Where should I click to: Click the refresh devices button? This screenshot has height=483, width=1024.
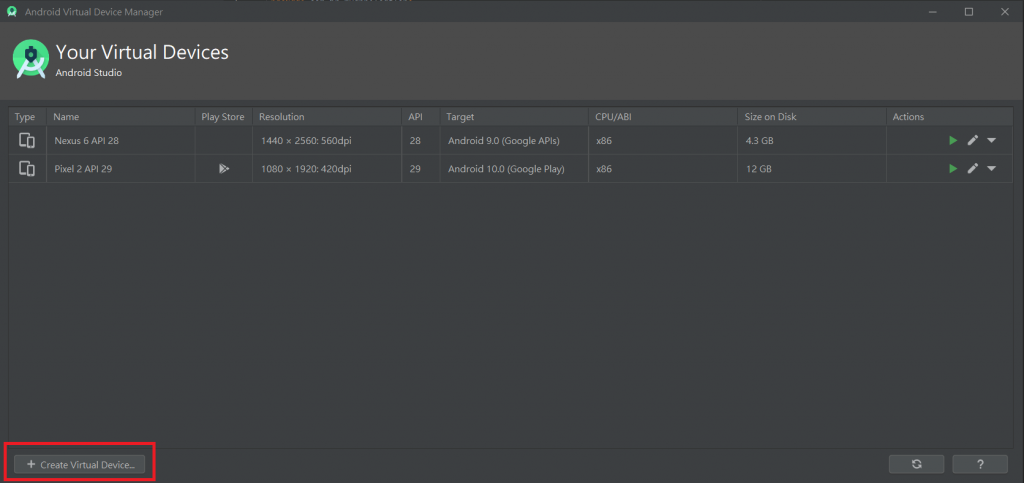tap(916, 464)
